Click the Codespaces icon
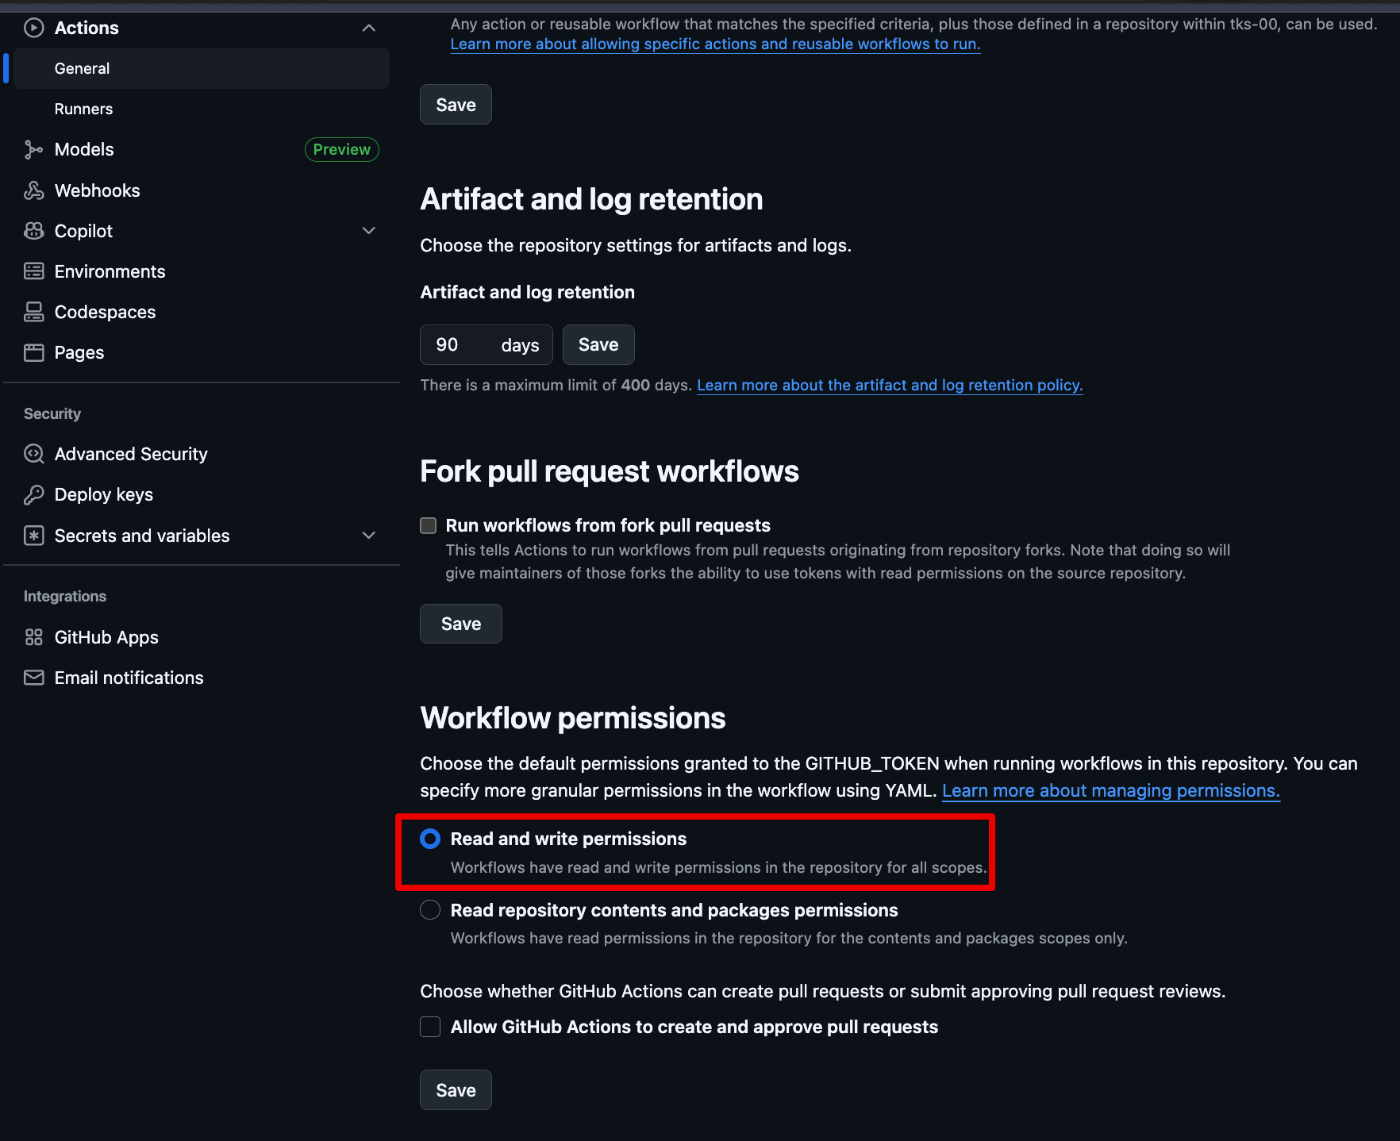This screenshot has width=1400, height=1141. pos(34,312)
